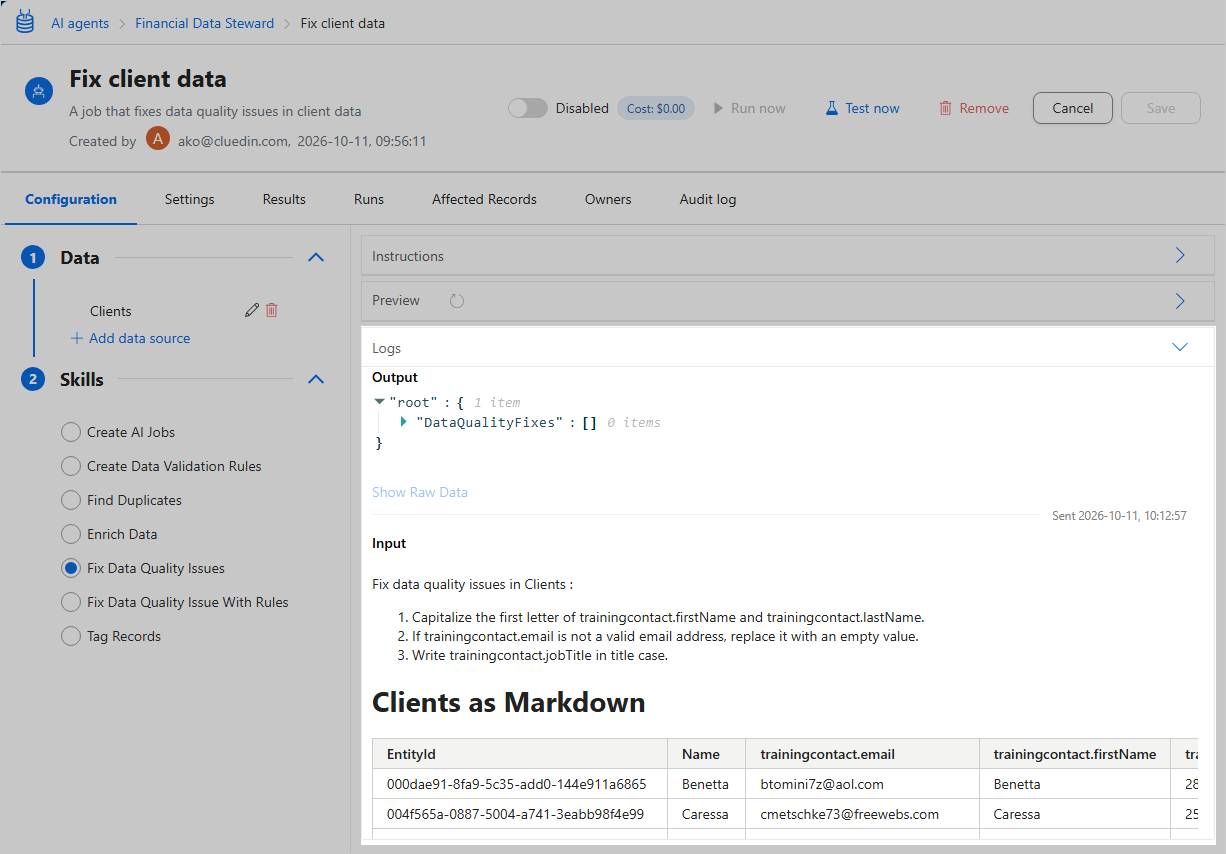The image size is (1226, 854).
Task: Click the step 2 Skills number badge
Action: (33, 379)
